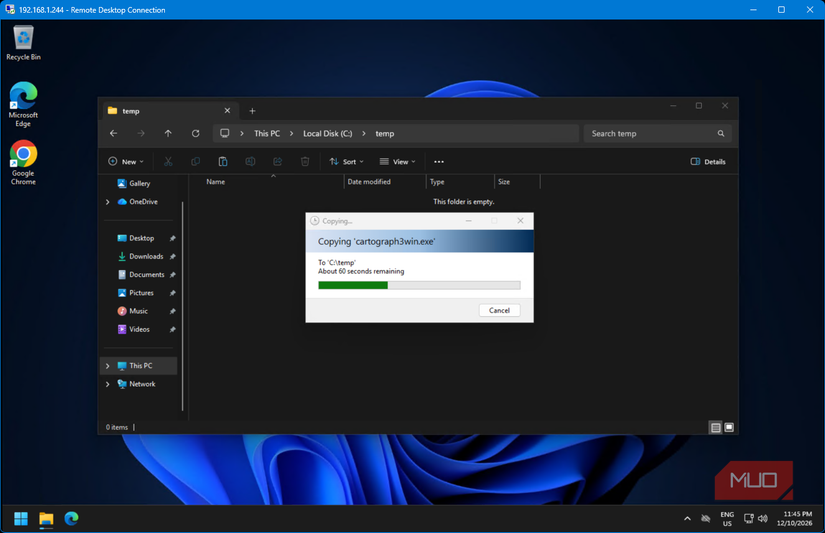Click the Delete trash toolbar icon

[x=305, y=162]
